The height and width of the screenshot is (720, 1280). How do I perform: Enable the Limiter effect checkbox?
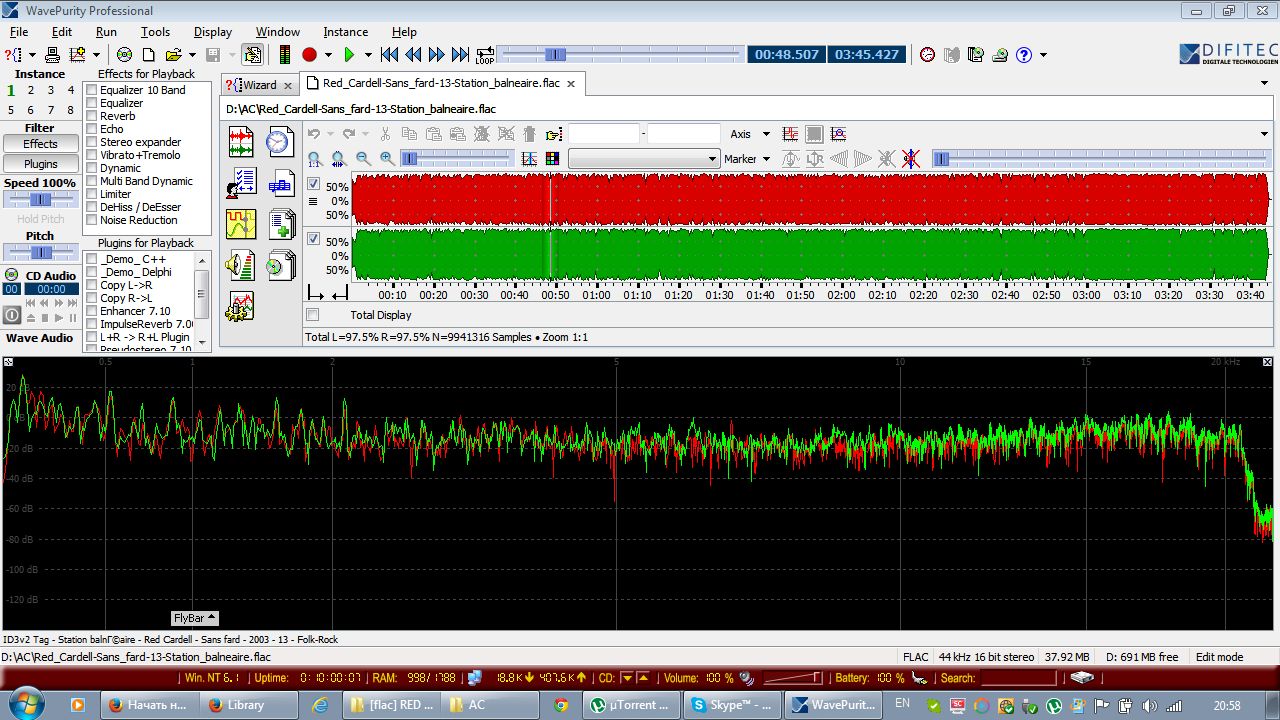click(92, 194)
